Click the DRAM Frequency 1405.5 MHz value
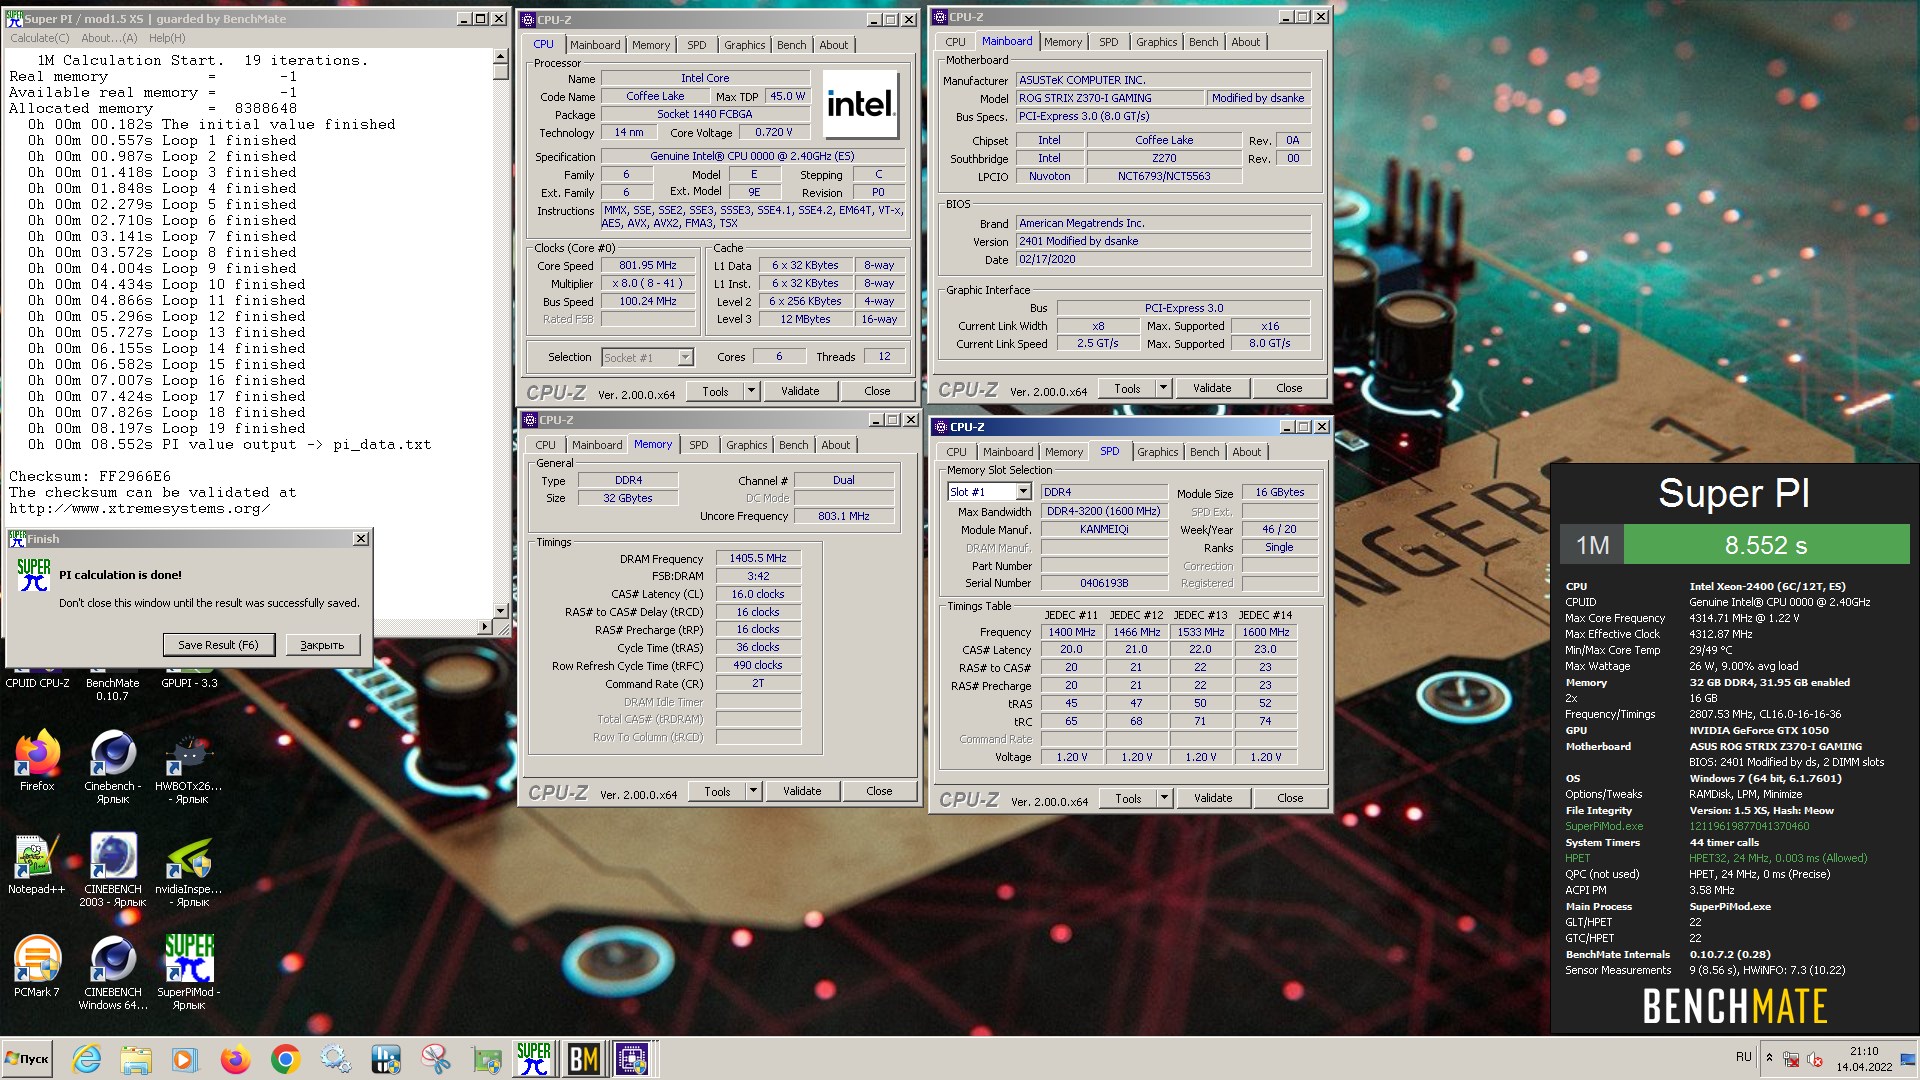1920x1080 pixels. pyautogui.click(x=757, y=558)
